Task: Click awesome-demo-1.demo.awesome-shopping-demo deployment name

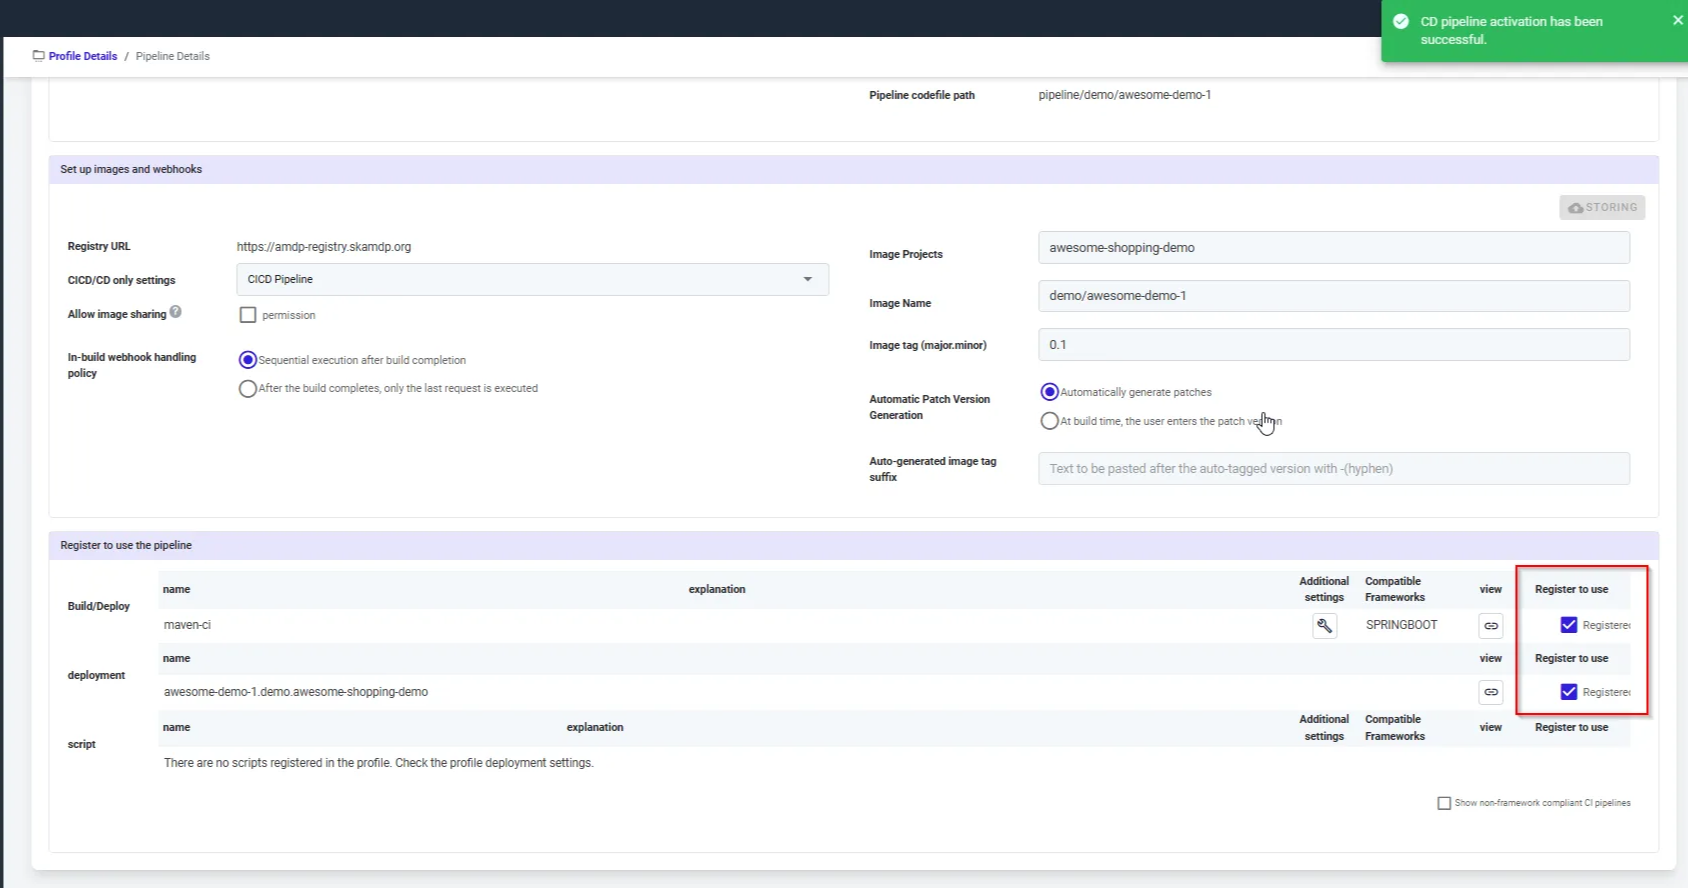Action: tap(296, 692)
